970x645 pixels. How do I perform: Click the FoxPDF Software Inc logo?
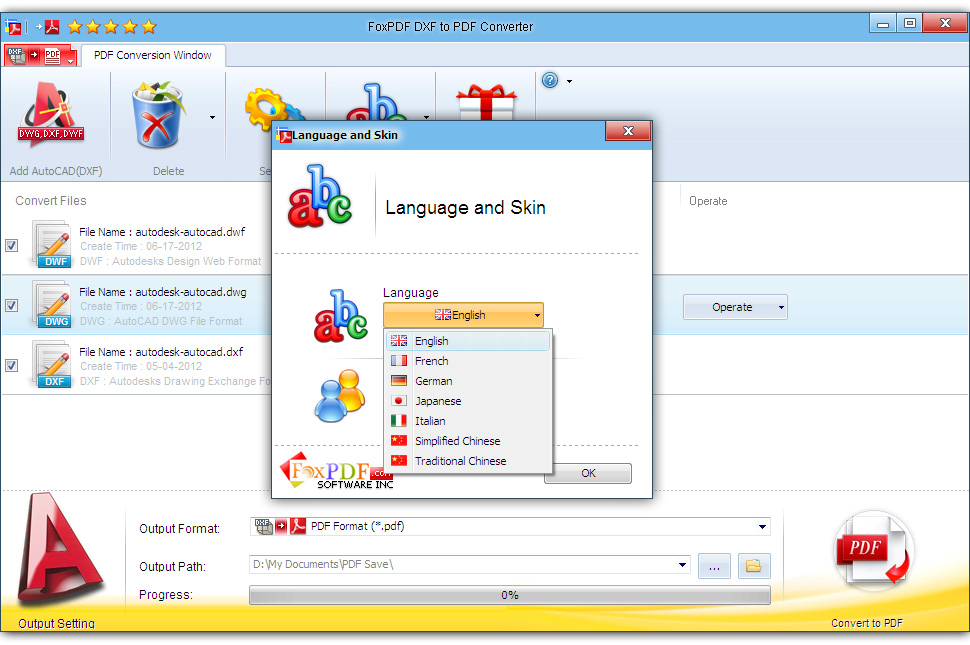336,472
